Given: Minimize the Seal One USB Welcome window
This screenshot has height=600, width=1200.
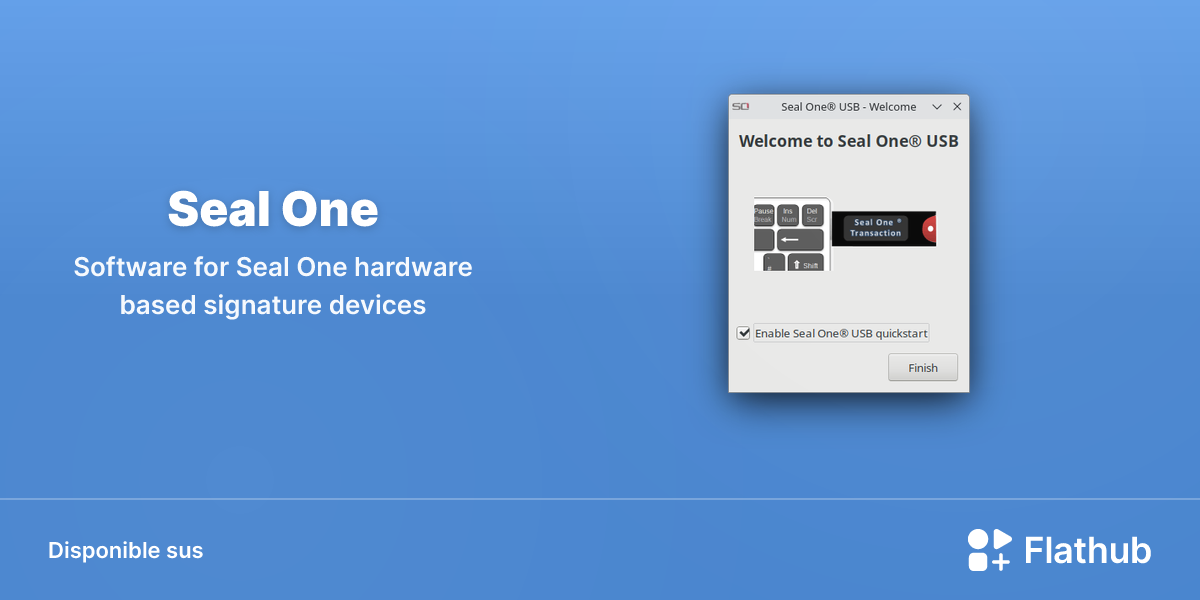Looking at the screenshot, I should [937, 106].
